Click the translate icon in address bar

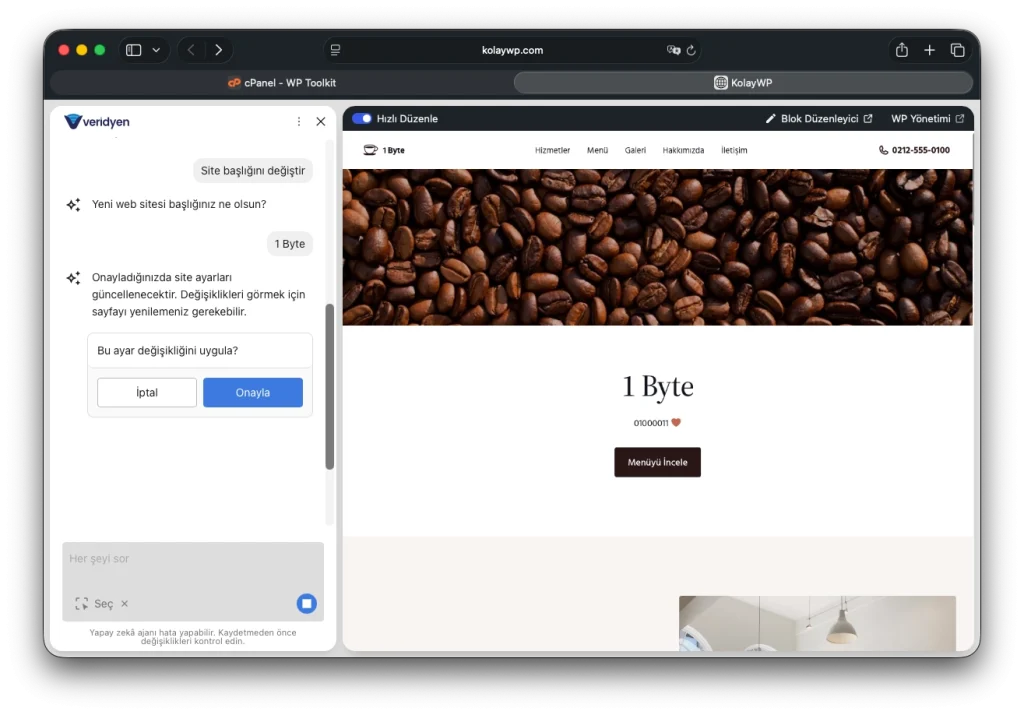coord(673,50)
